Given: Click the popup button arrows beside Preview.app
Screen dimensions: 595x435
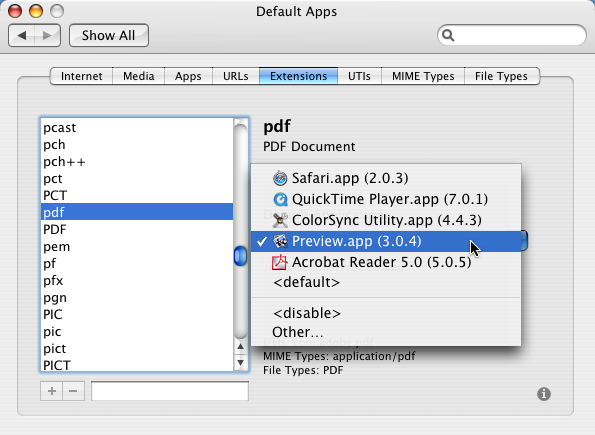Looking at the screenshot, I should point(524,240).
